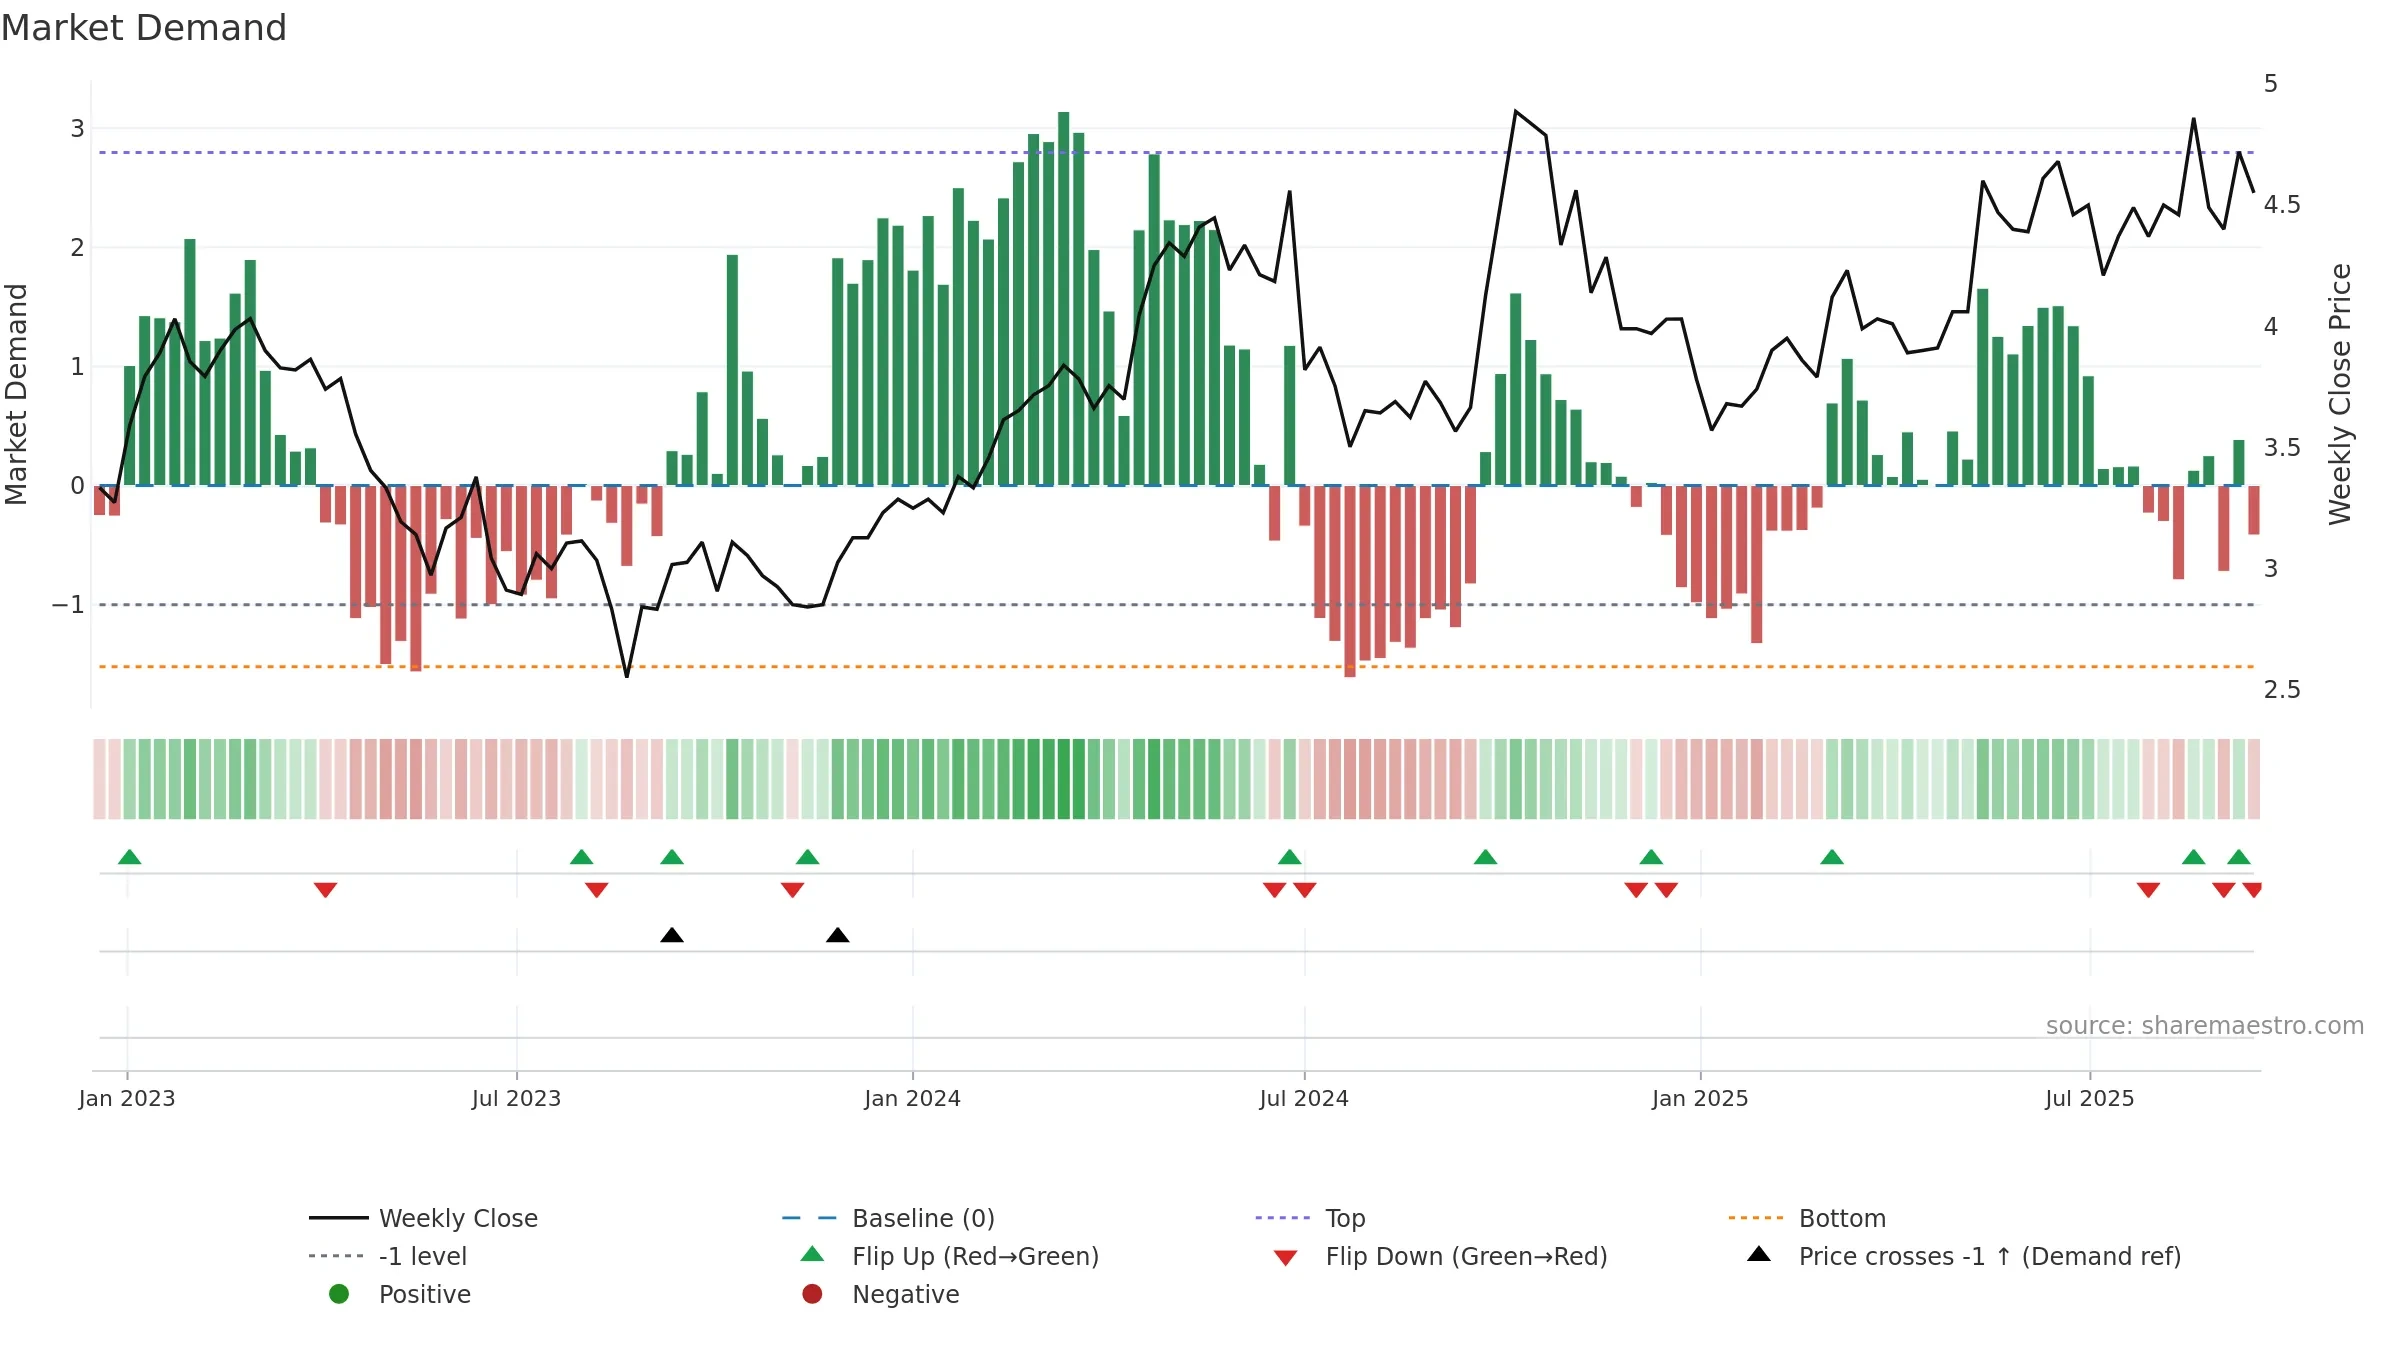The width and height of the screenshot is (2400, 1350).
Task: Toggle the Price crosses -1 ↑ (Demand ref) label
Action: [1990, 1256]
